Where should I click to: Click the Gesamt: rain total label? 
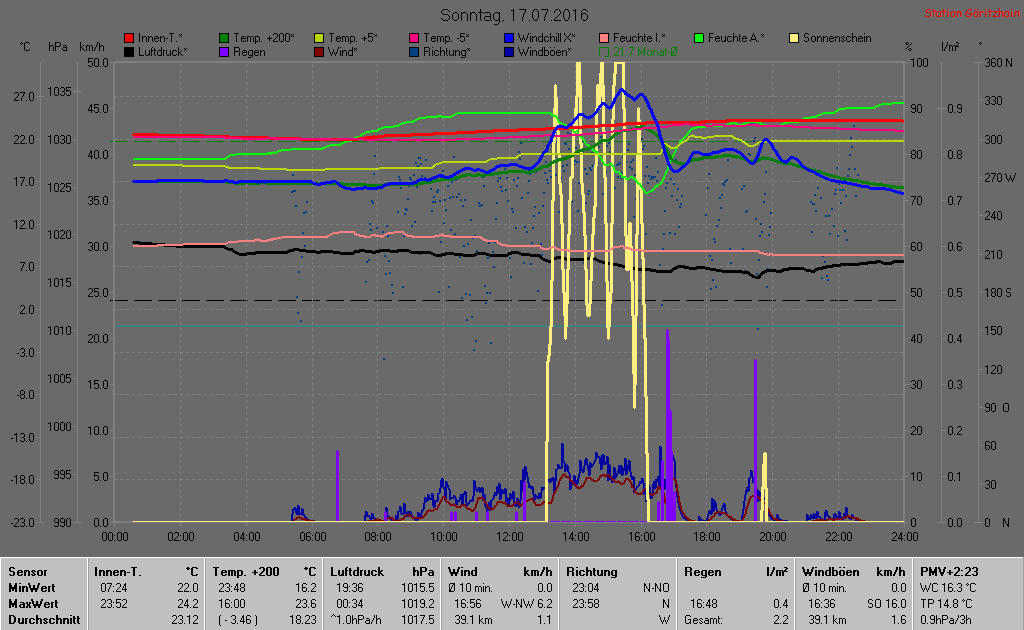tap(703, 620)
